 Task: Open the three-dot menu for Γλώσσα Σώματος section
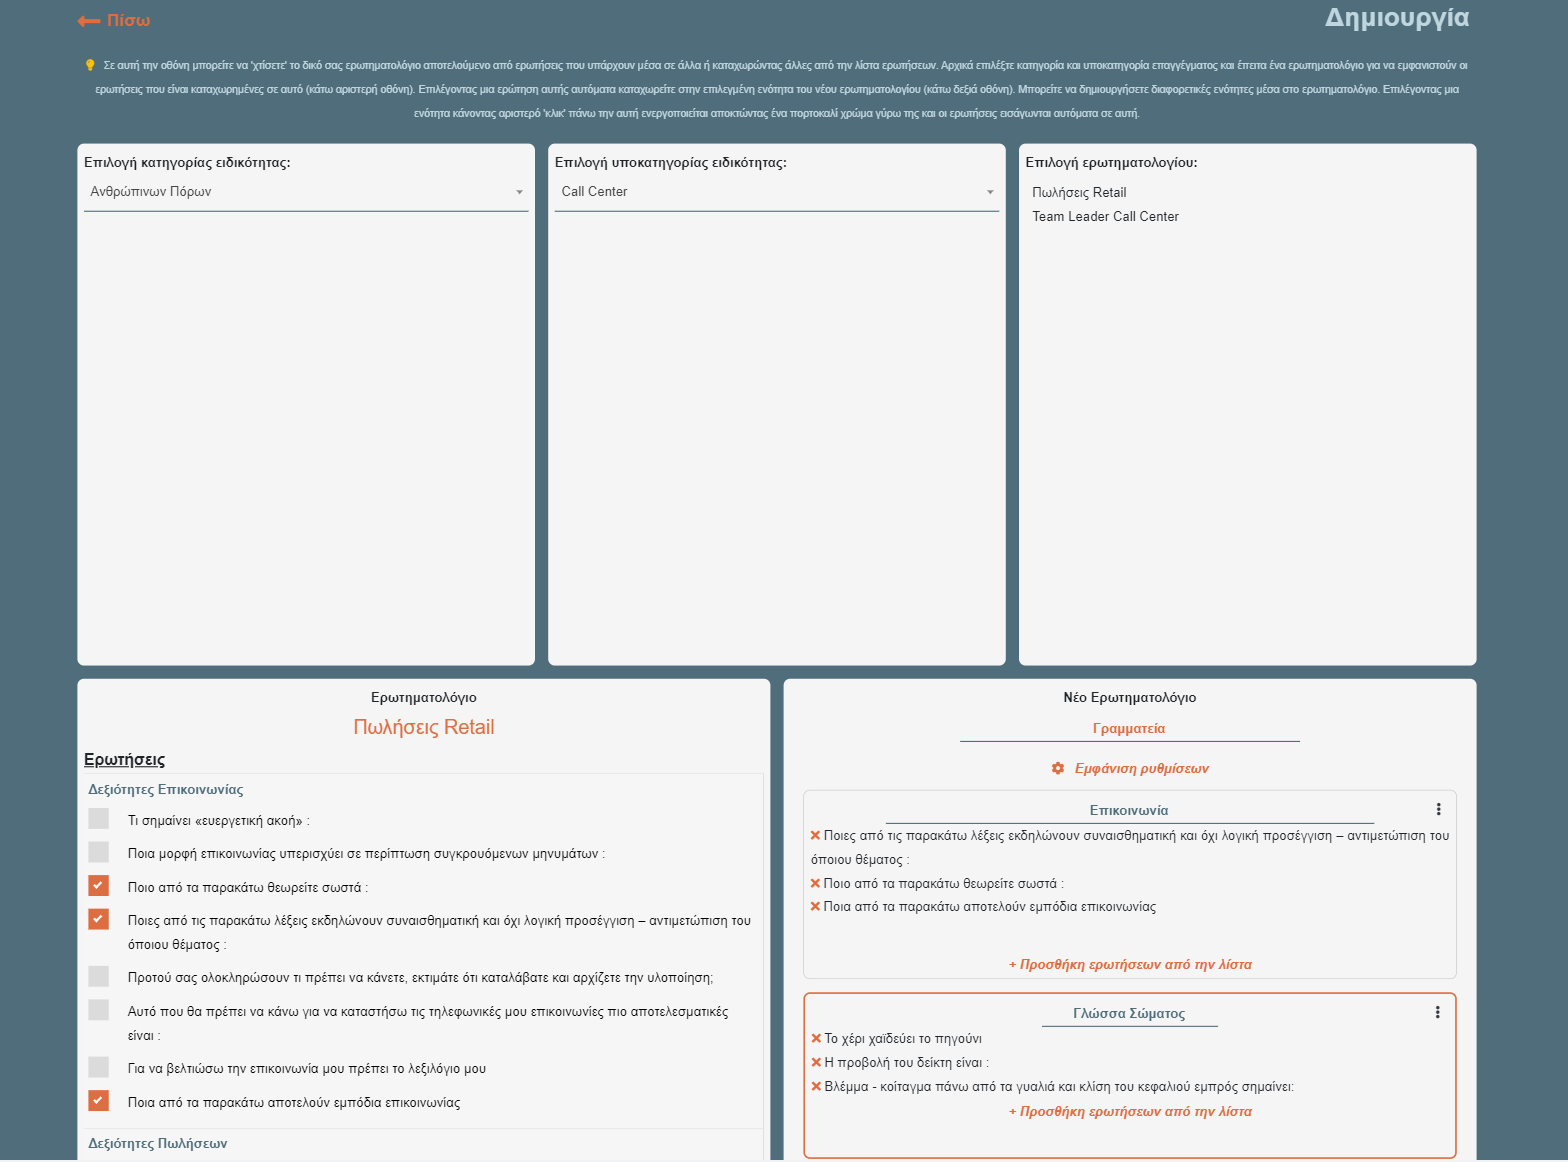coord(1437,1012)
